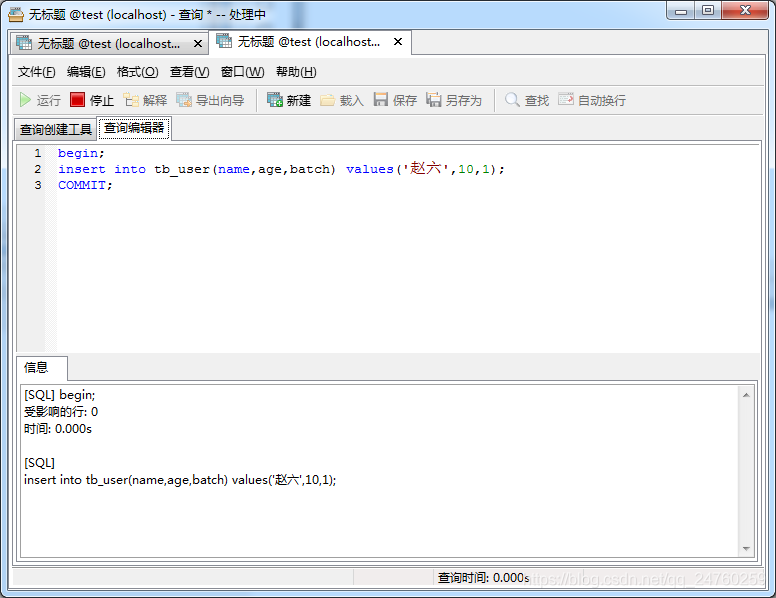Open the Find (查找) magnifier tool
Image resolution: width=776 pixels, height=598 pixels.
click(512, 100)
